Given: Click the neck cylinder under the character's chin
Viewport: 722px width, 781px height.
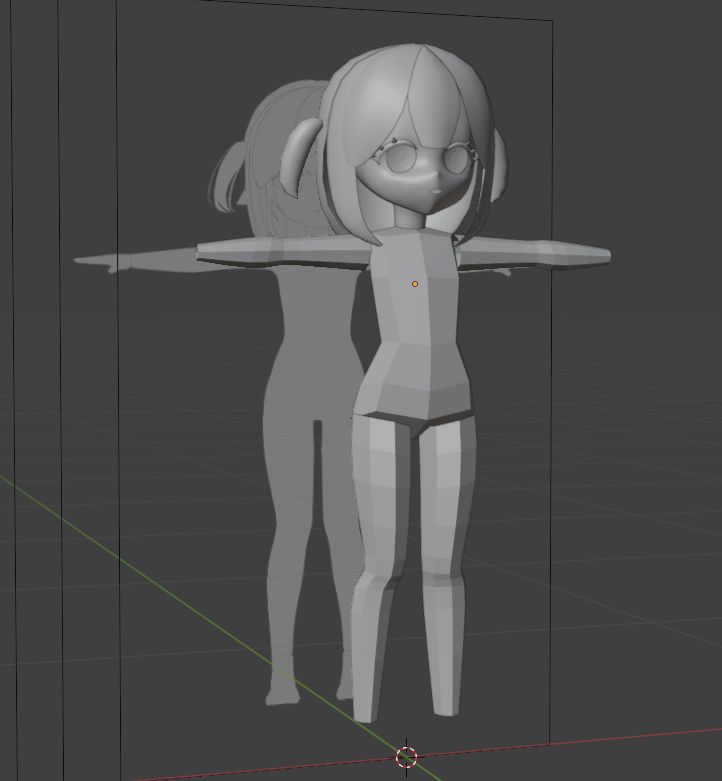Looking at the screenshot, I should pyautogui.click(x=411, y=217).
